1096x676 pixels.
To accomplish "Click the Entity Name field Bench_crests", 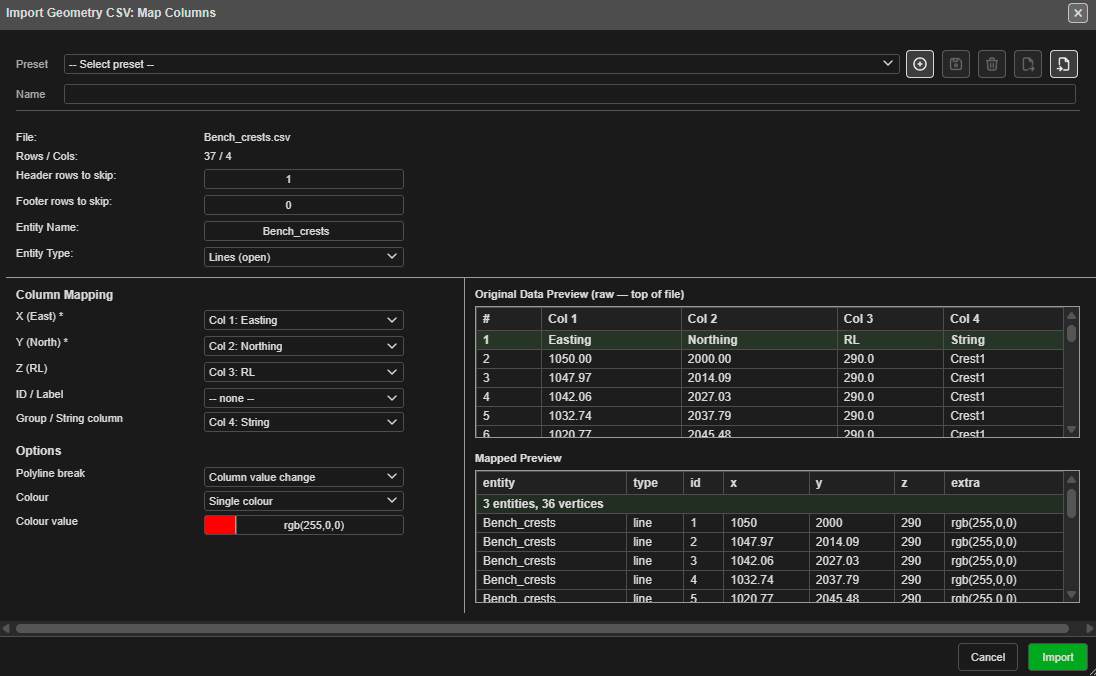I will point(303,231).
